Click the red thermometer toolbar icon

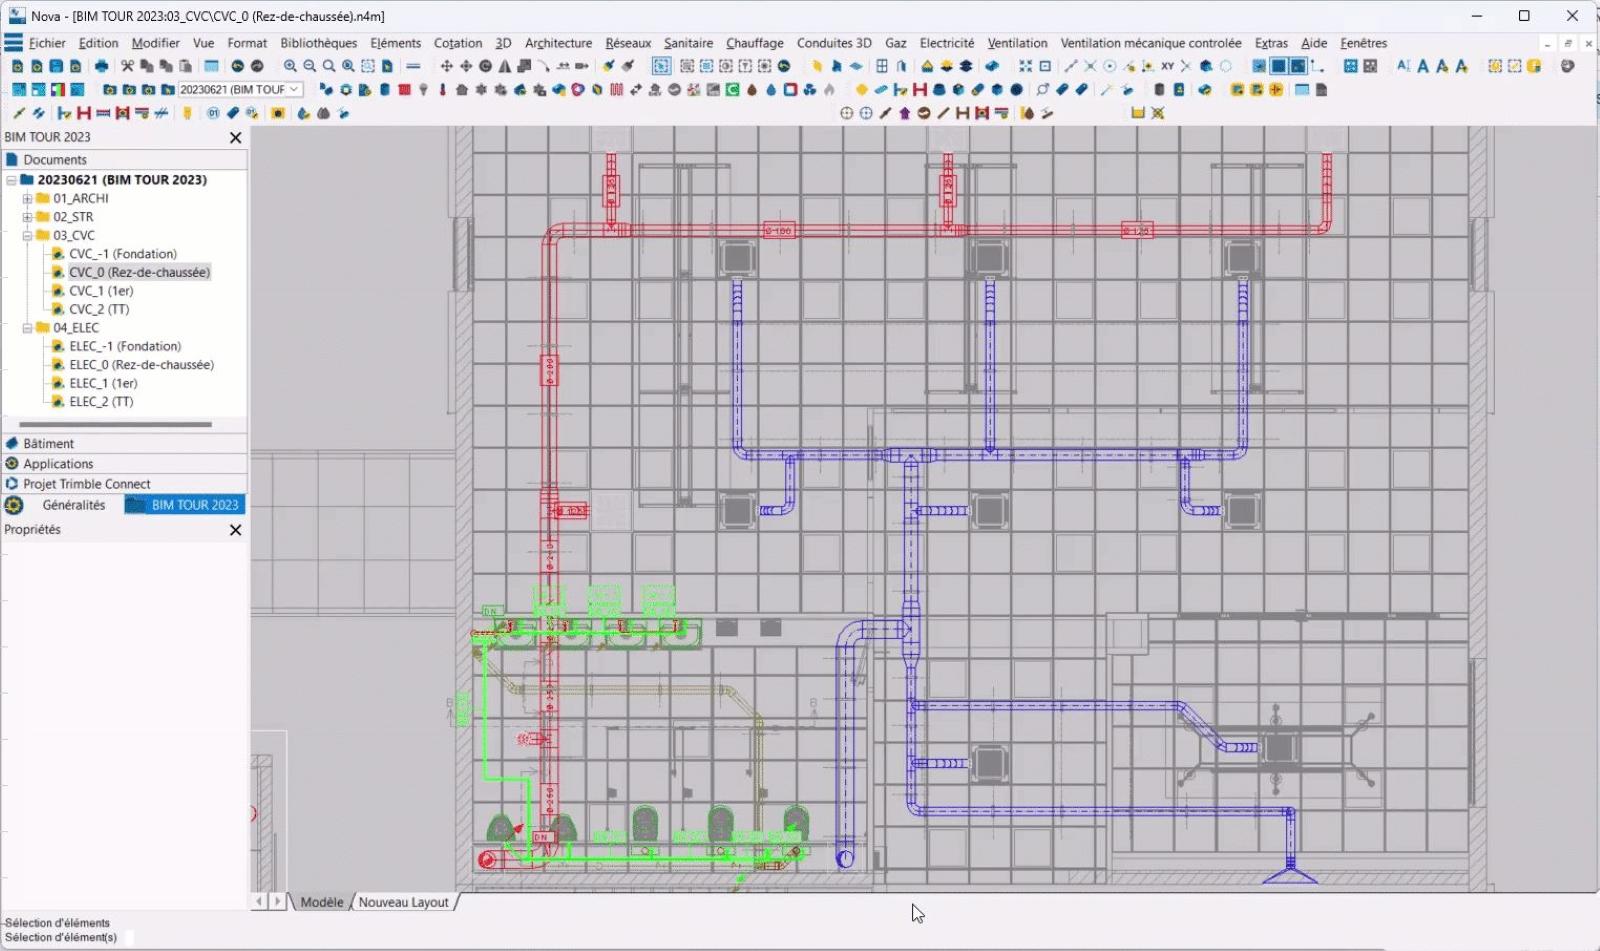[442, 90]
